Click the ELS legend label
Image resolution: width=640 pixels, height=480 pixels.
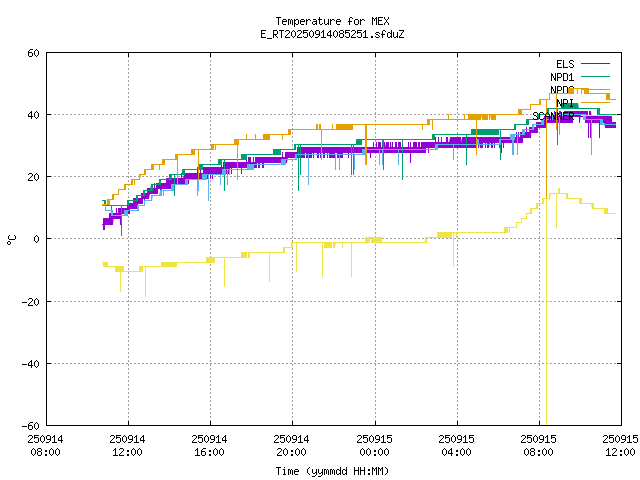coord(565,64)
